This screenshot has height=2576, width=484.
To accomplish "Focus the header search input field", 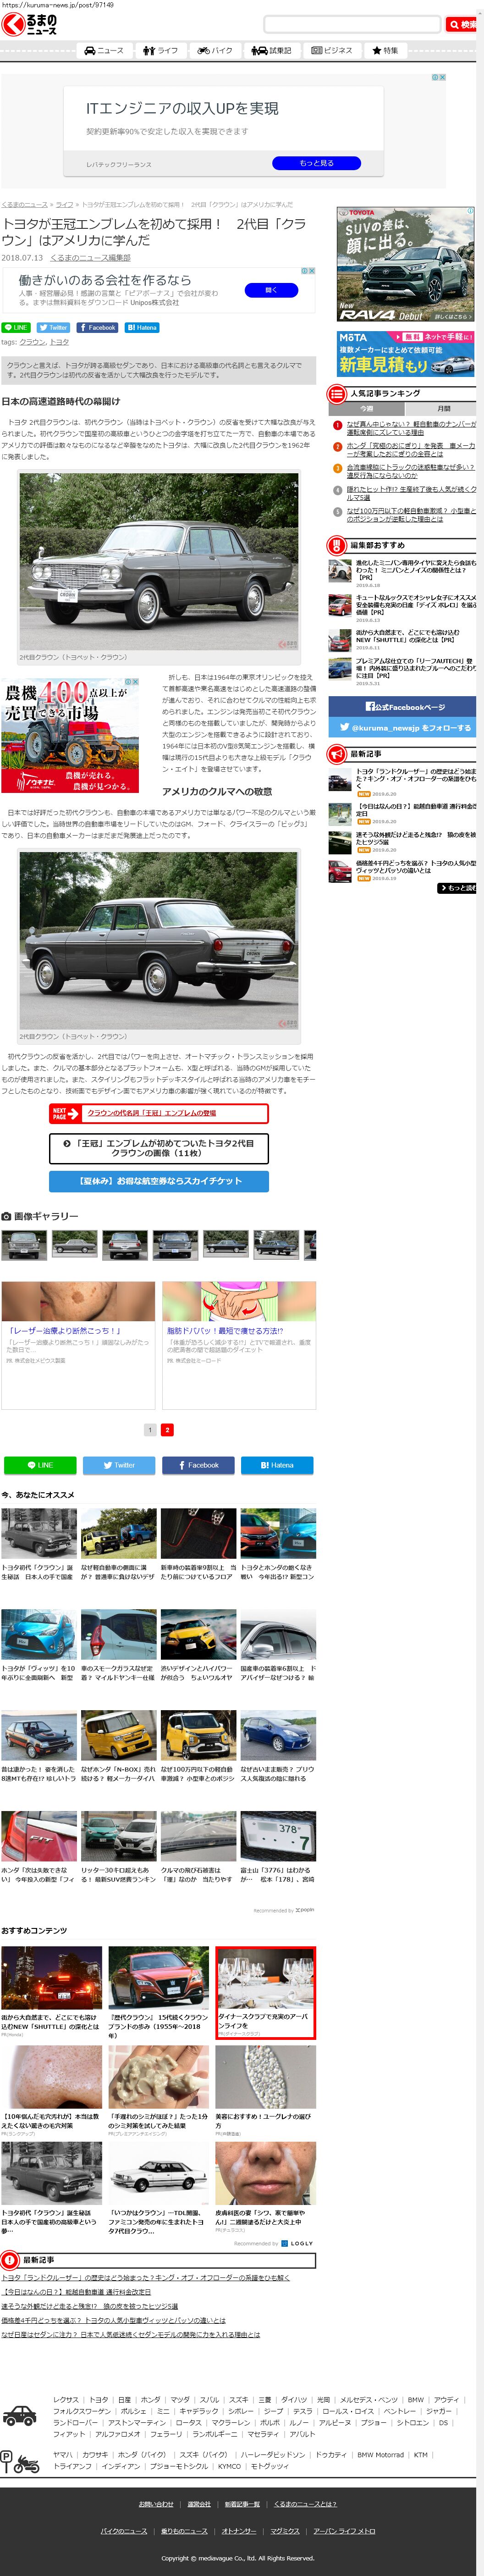I will tap(352, 24).
